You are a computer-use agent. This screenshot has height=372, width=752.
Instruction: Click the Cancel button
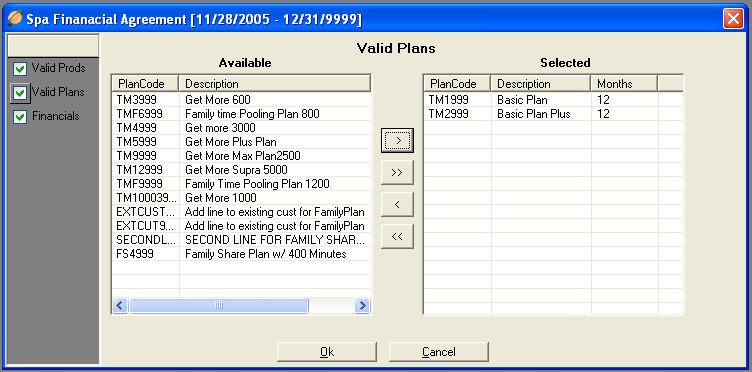tap(438, 352)
